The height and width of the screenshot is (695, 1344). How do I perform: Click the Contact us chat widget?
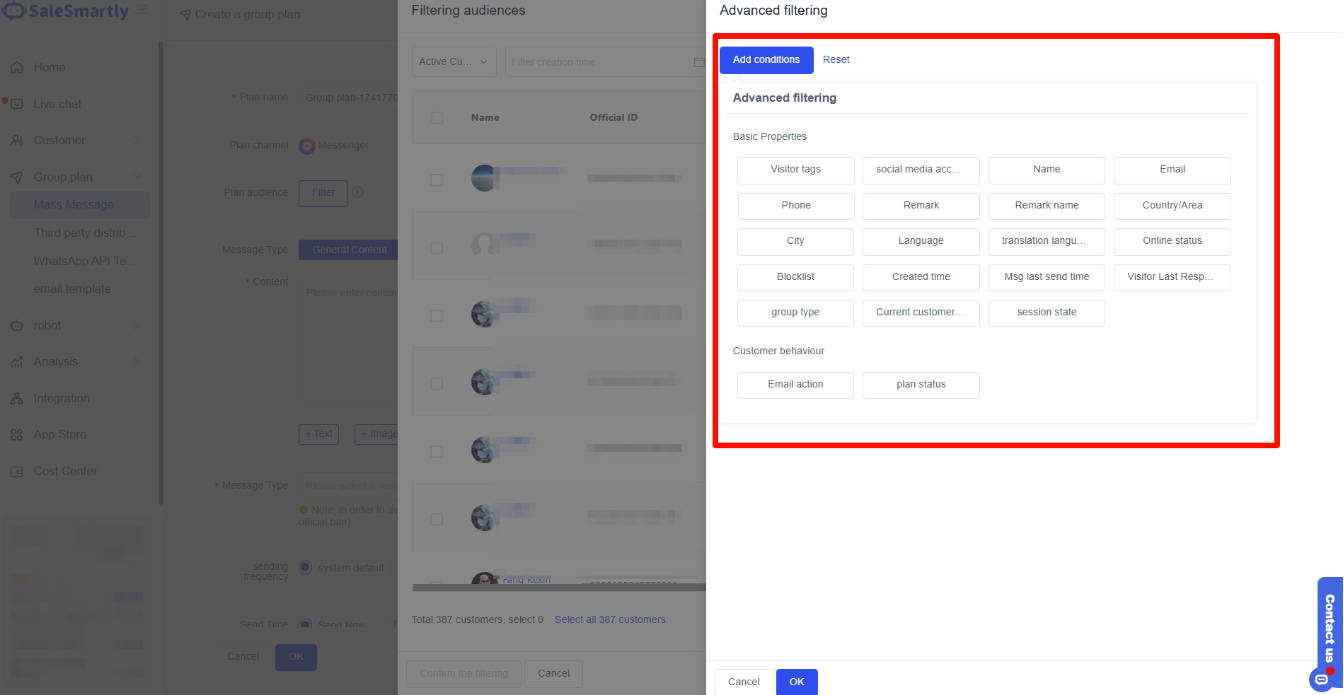pyautogui.click(x=1329, y=630)
